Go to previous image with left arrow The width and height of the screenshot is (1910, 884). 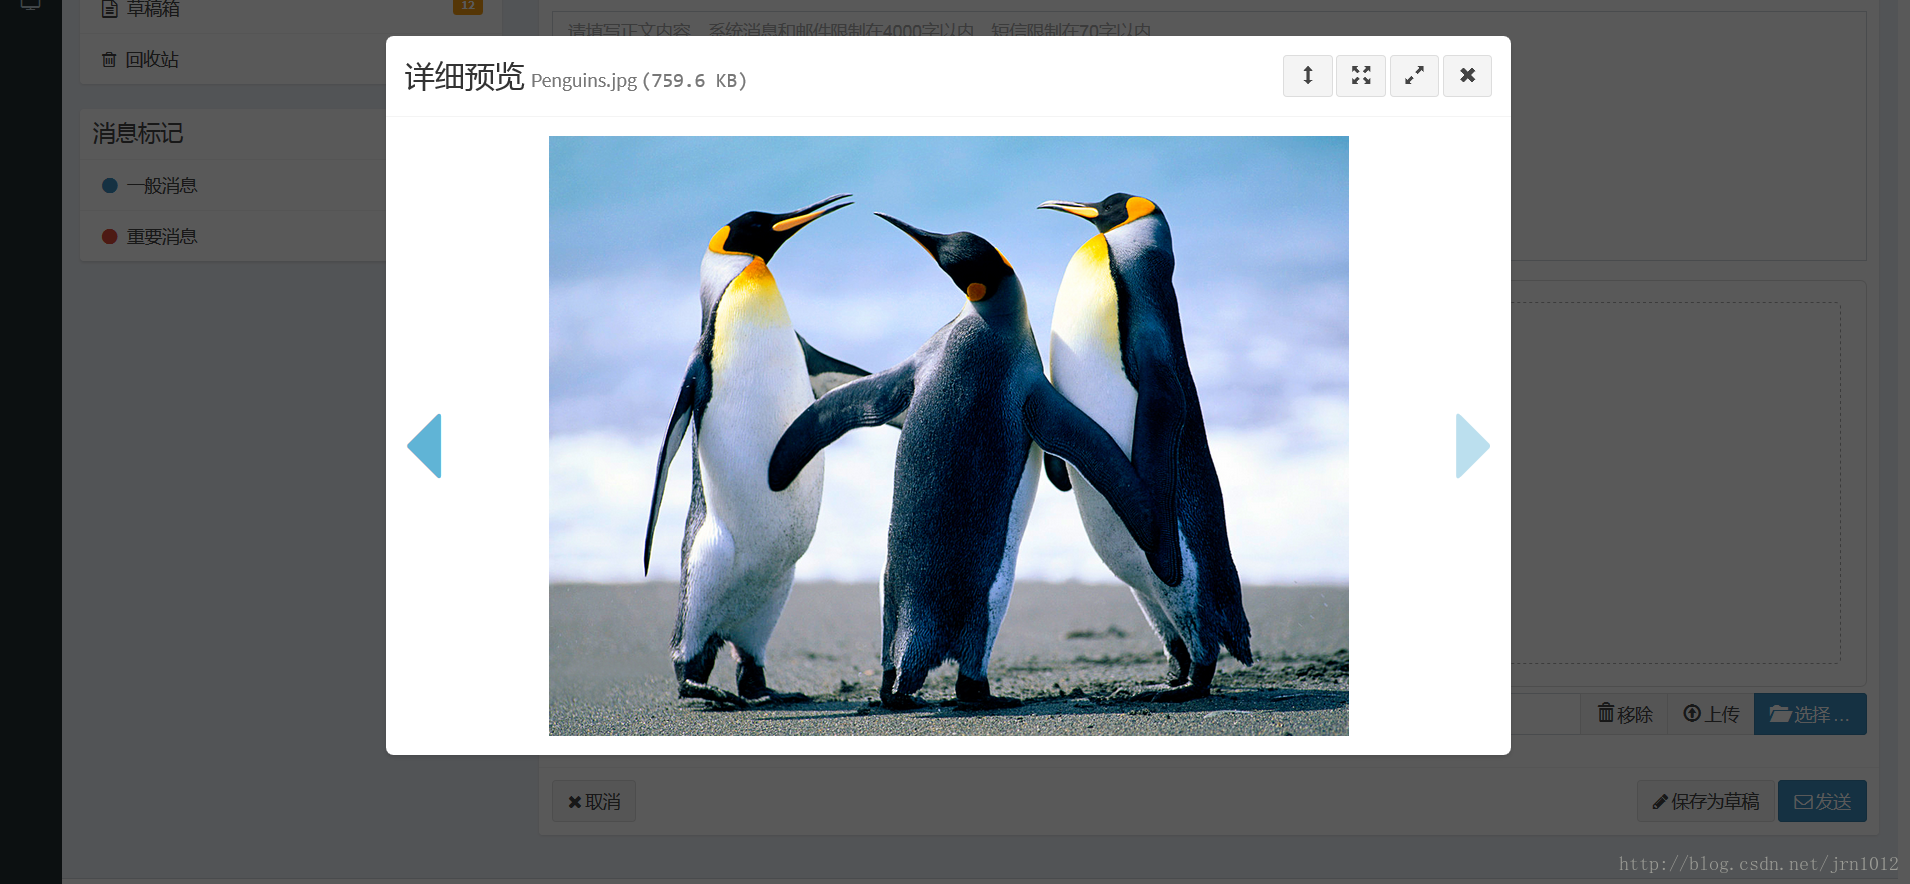425,446
